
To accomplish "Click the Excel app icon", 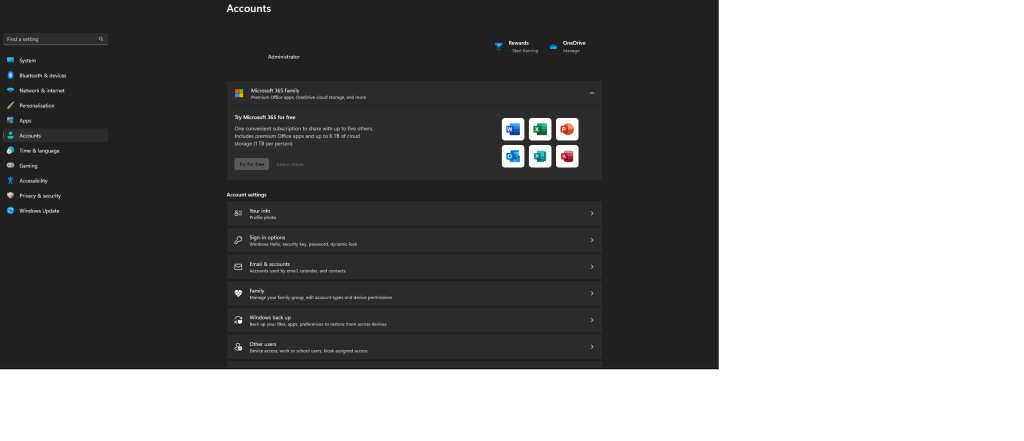I will tap(540, 129).
